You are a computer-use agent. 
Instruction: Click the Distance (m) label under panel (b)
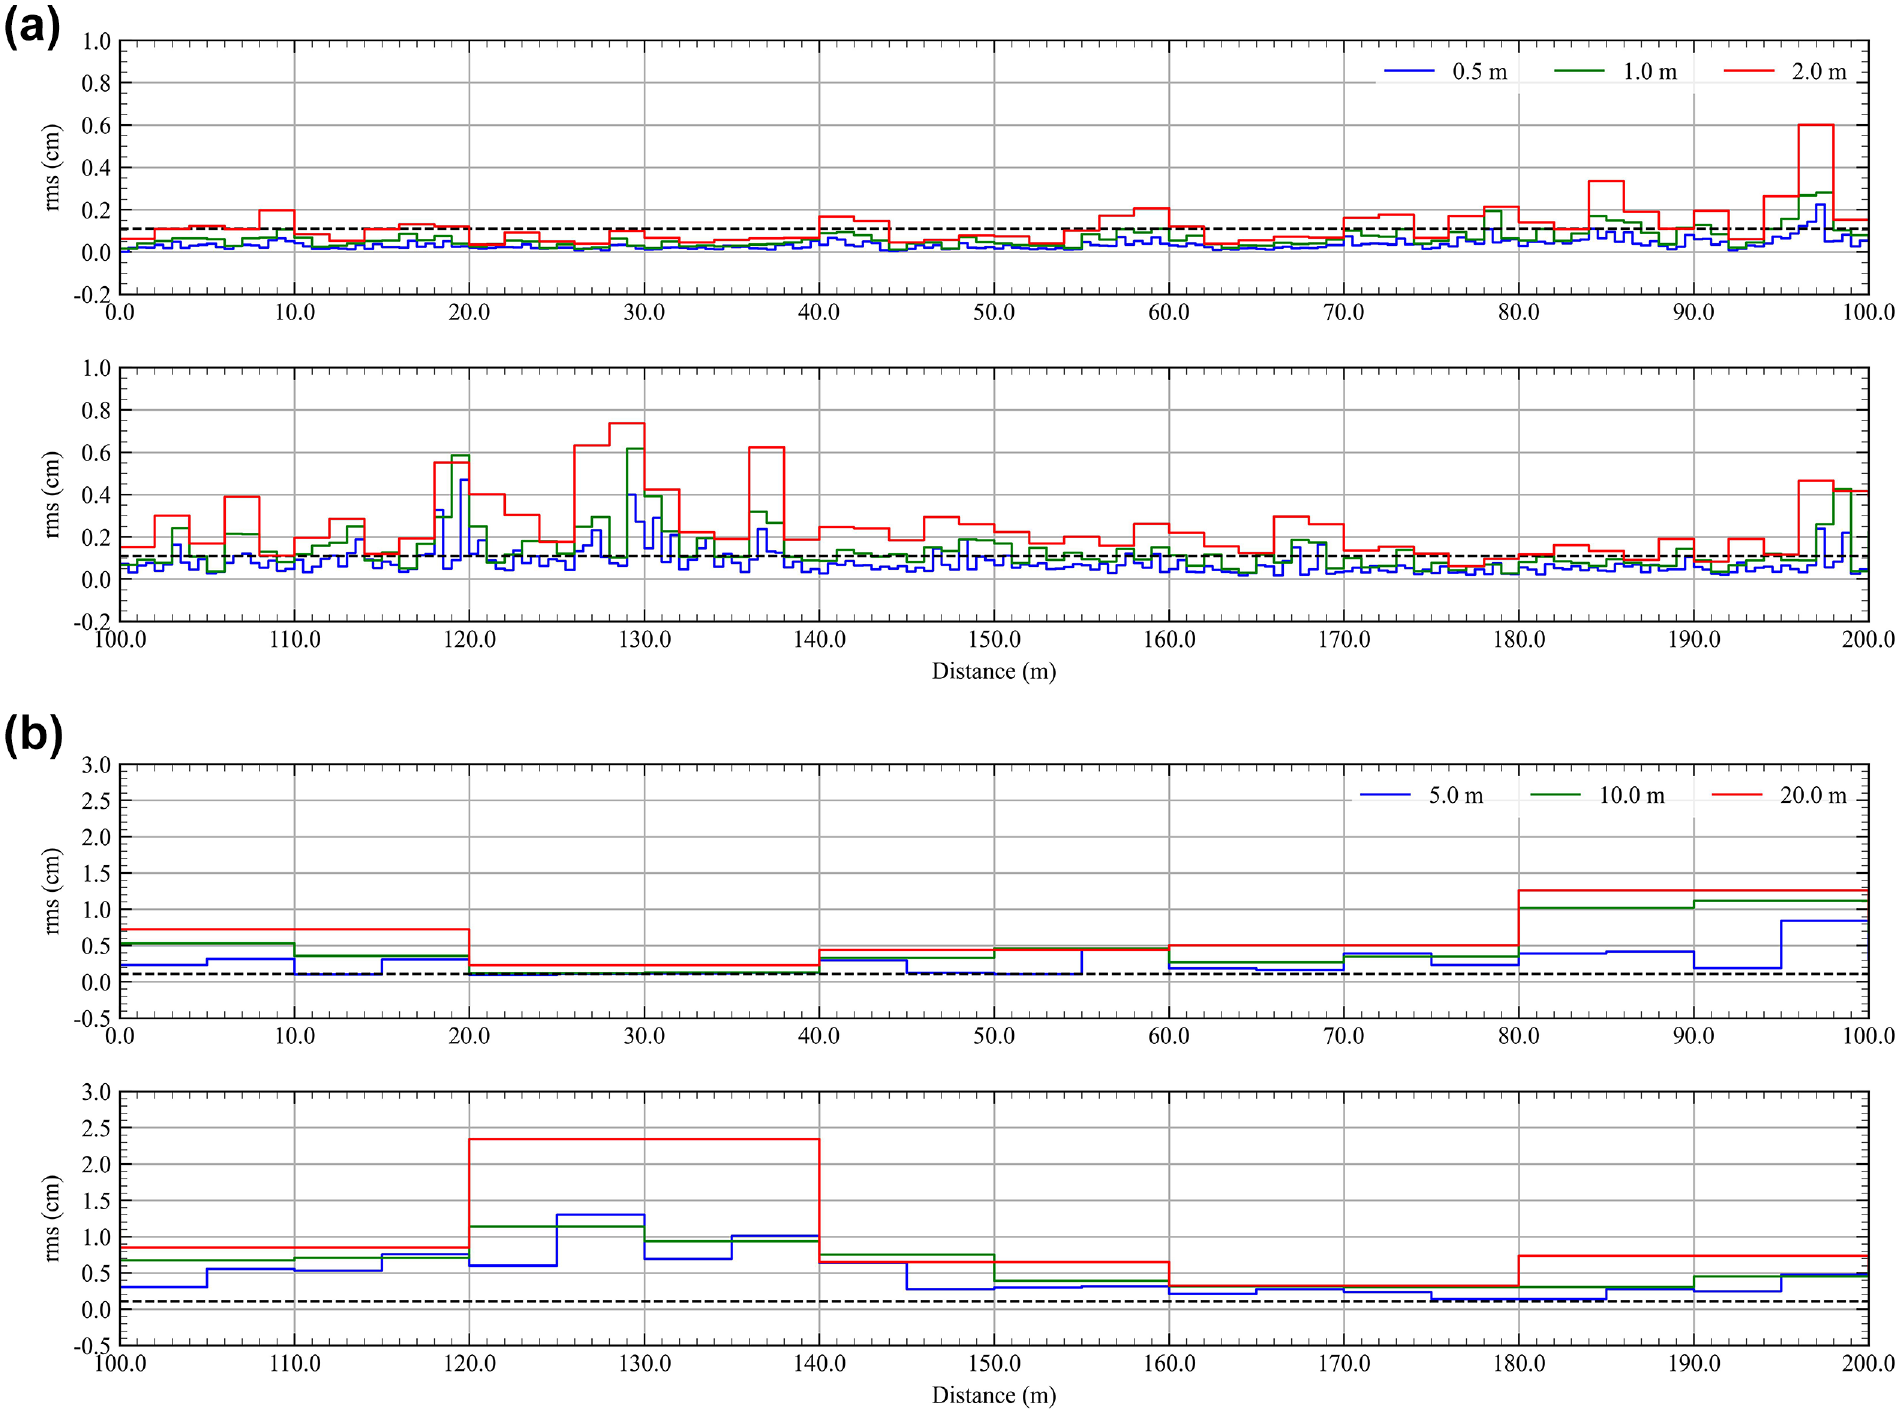994,1395
